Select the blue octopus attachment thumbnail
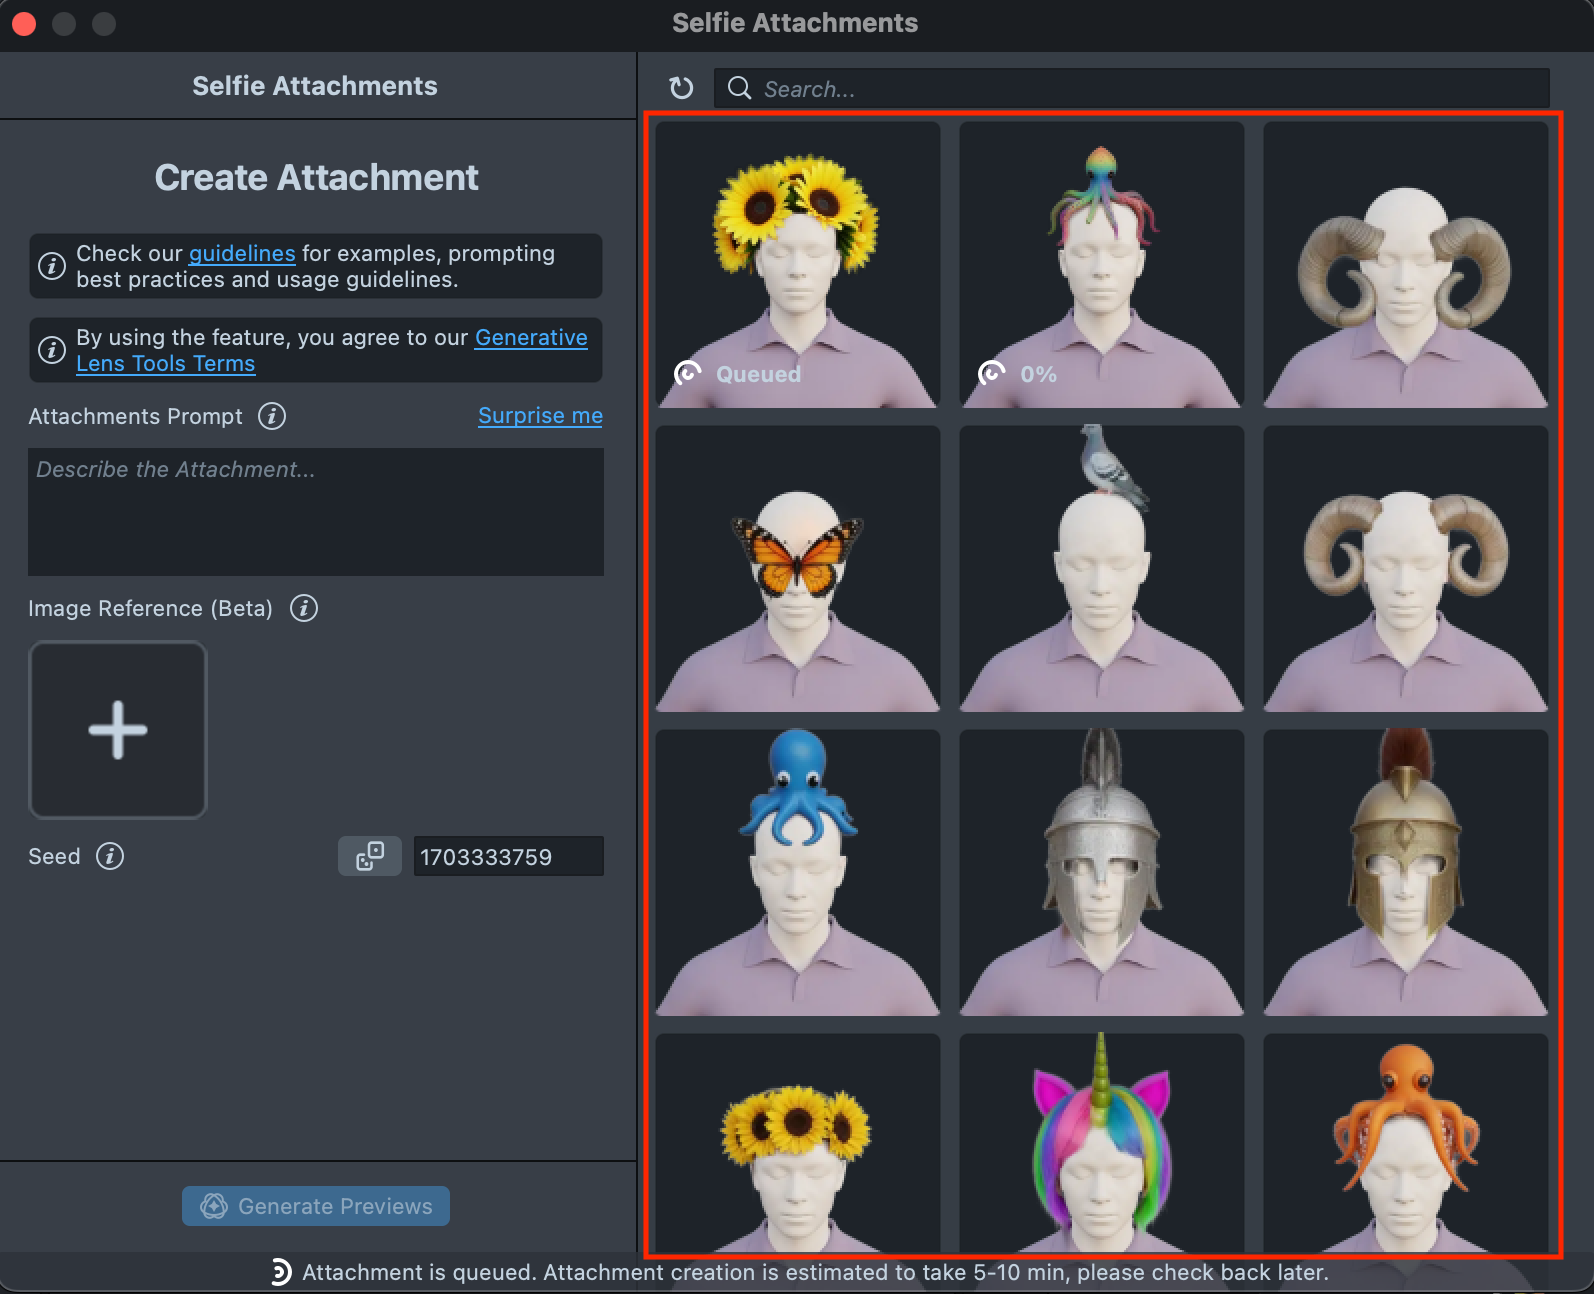1594x1294 pixels. click(798, 873)
